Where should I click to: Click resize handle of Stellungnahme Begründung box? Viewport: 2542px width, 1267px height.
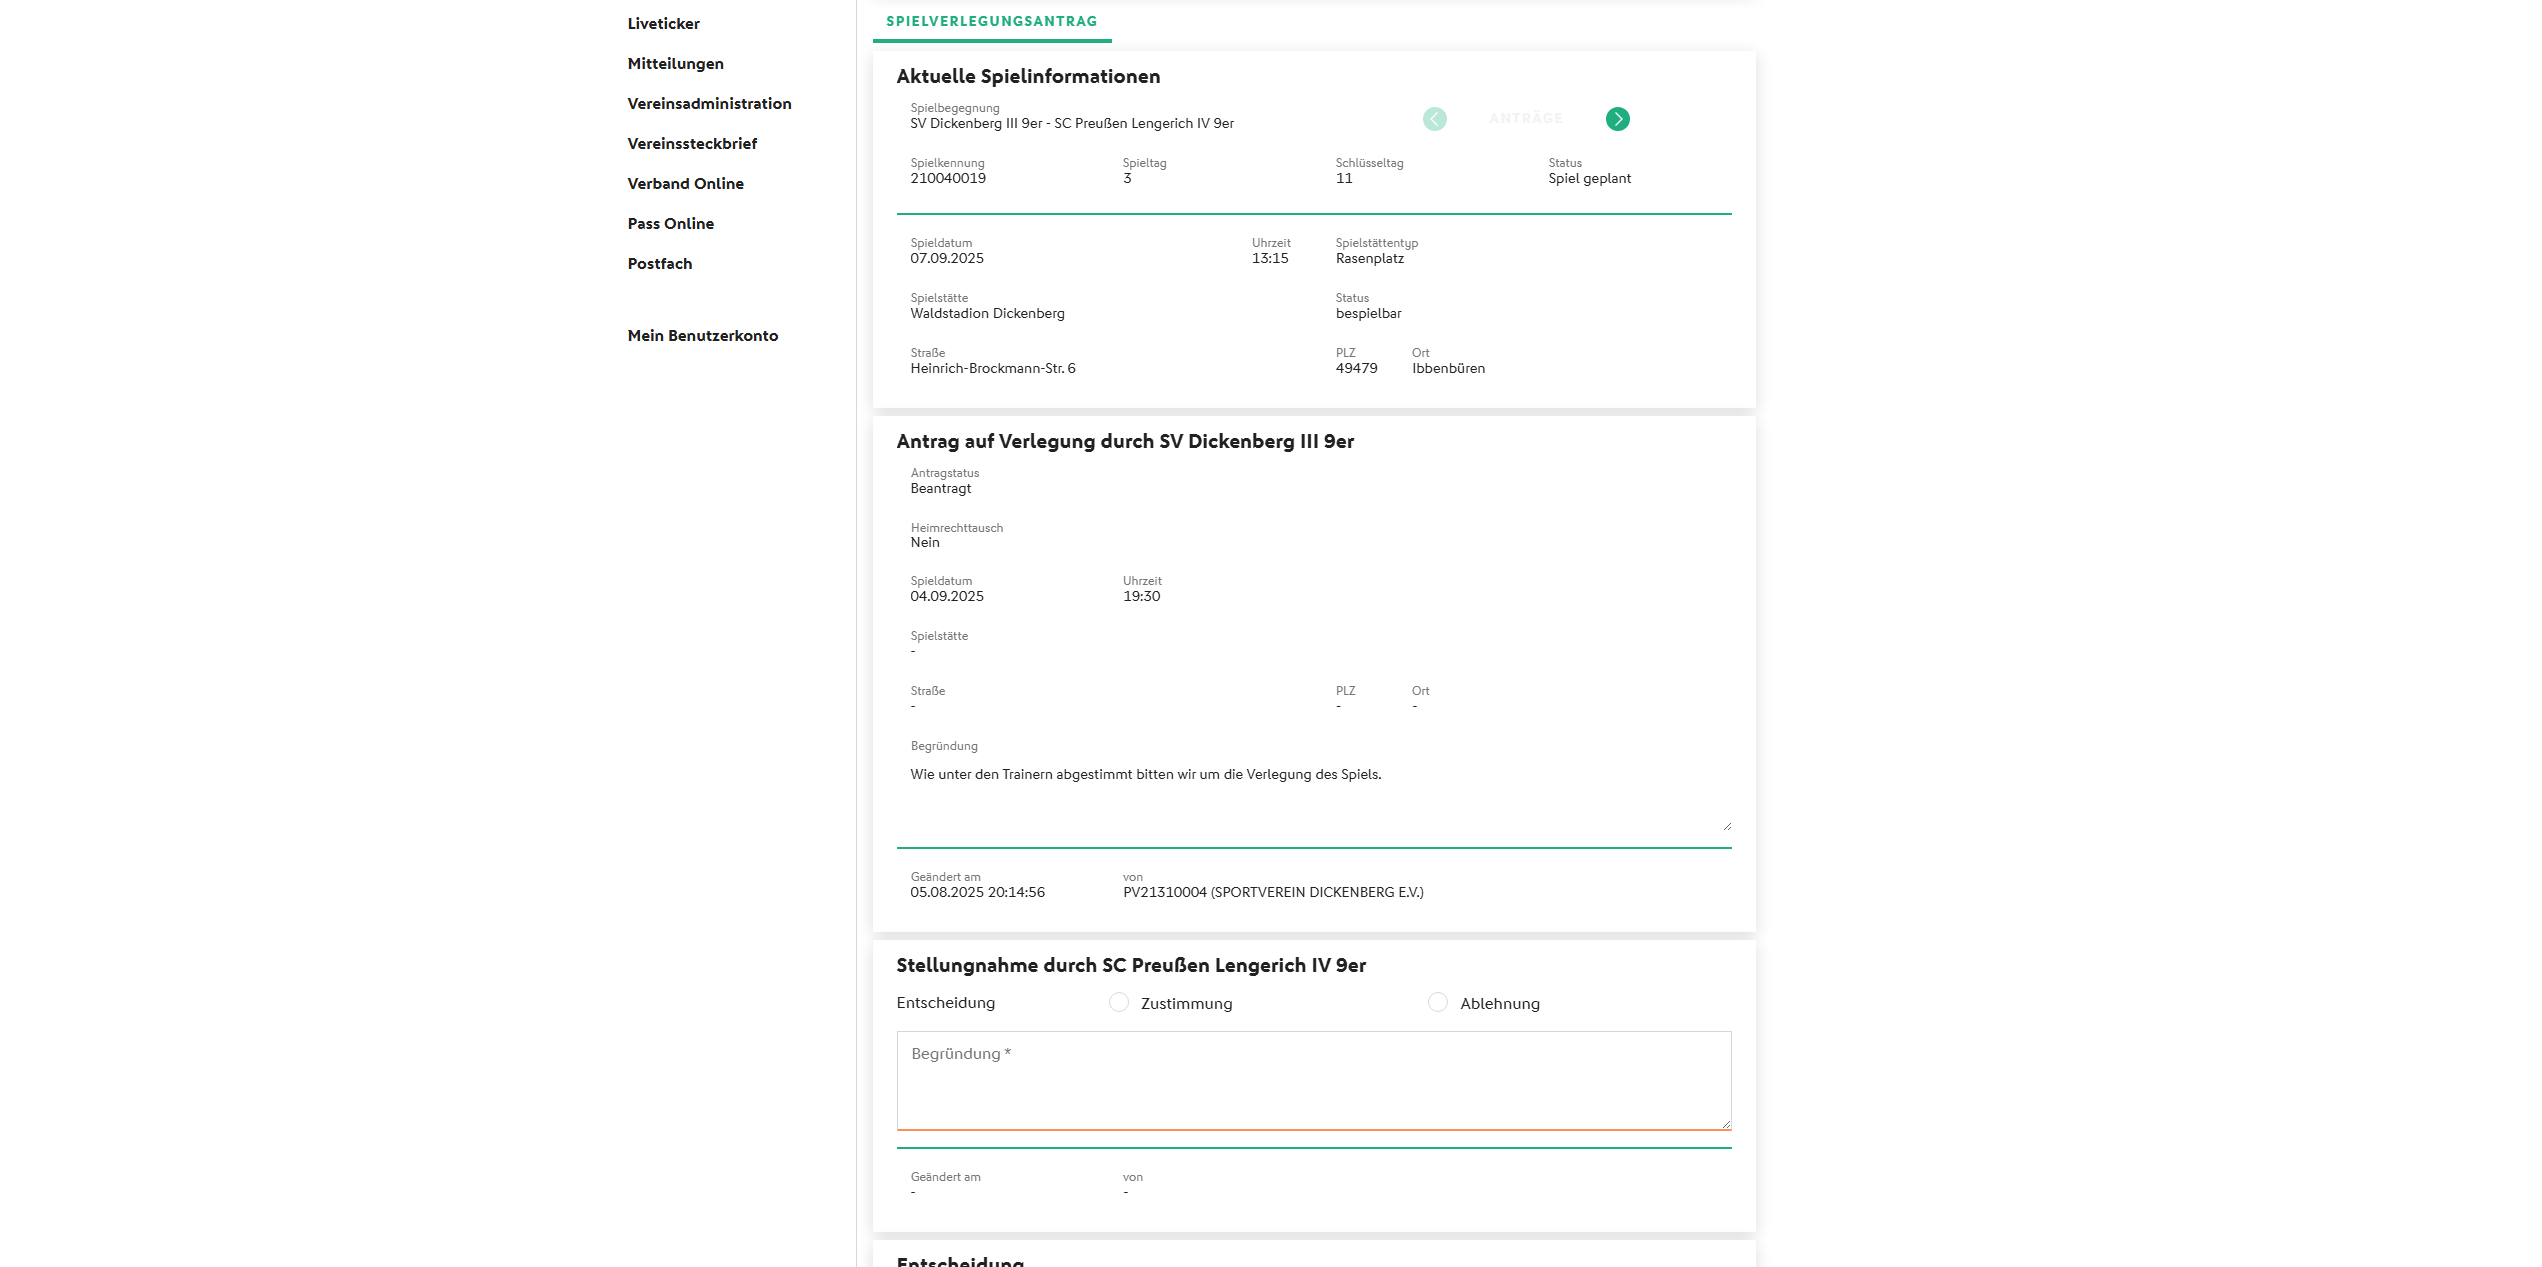[x=1726, y=1124]
